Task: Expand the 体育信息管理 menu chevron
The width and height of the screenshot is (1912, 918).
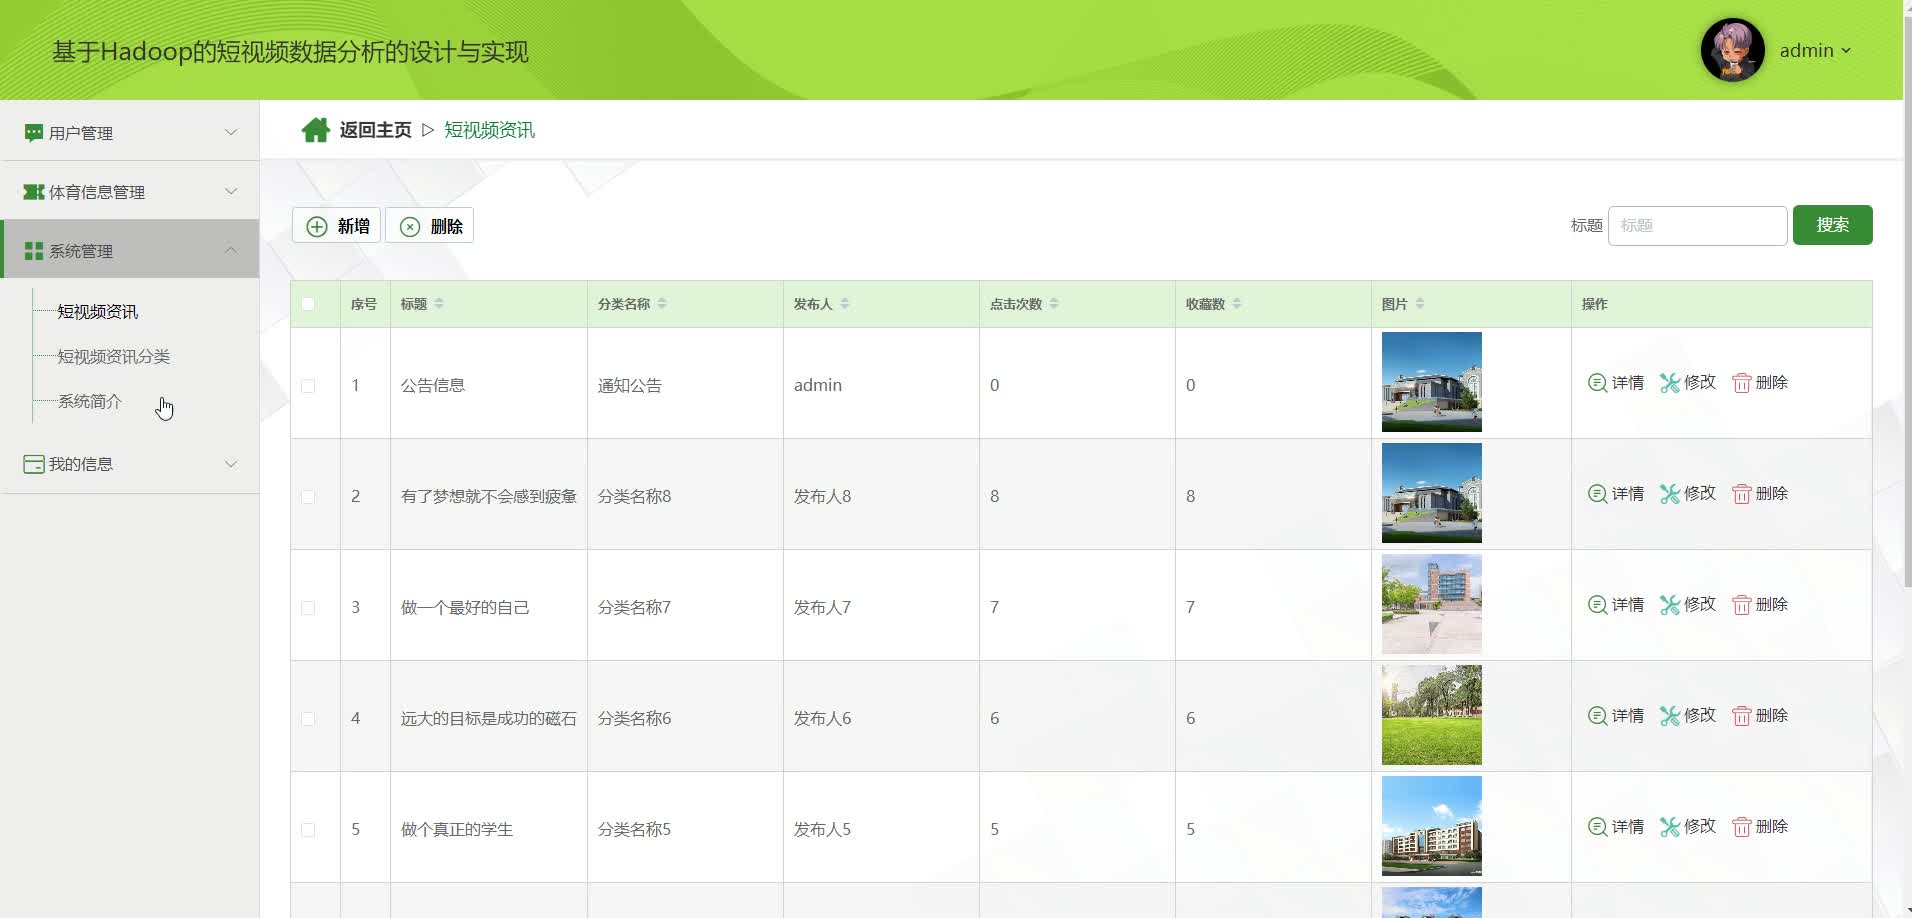Action: (x=231, y=191)
